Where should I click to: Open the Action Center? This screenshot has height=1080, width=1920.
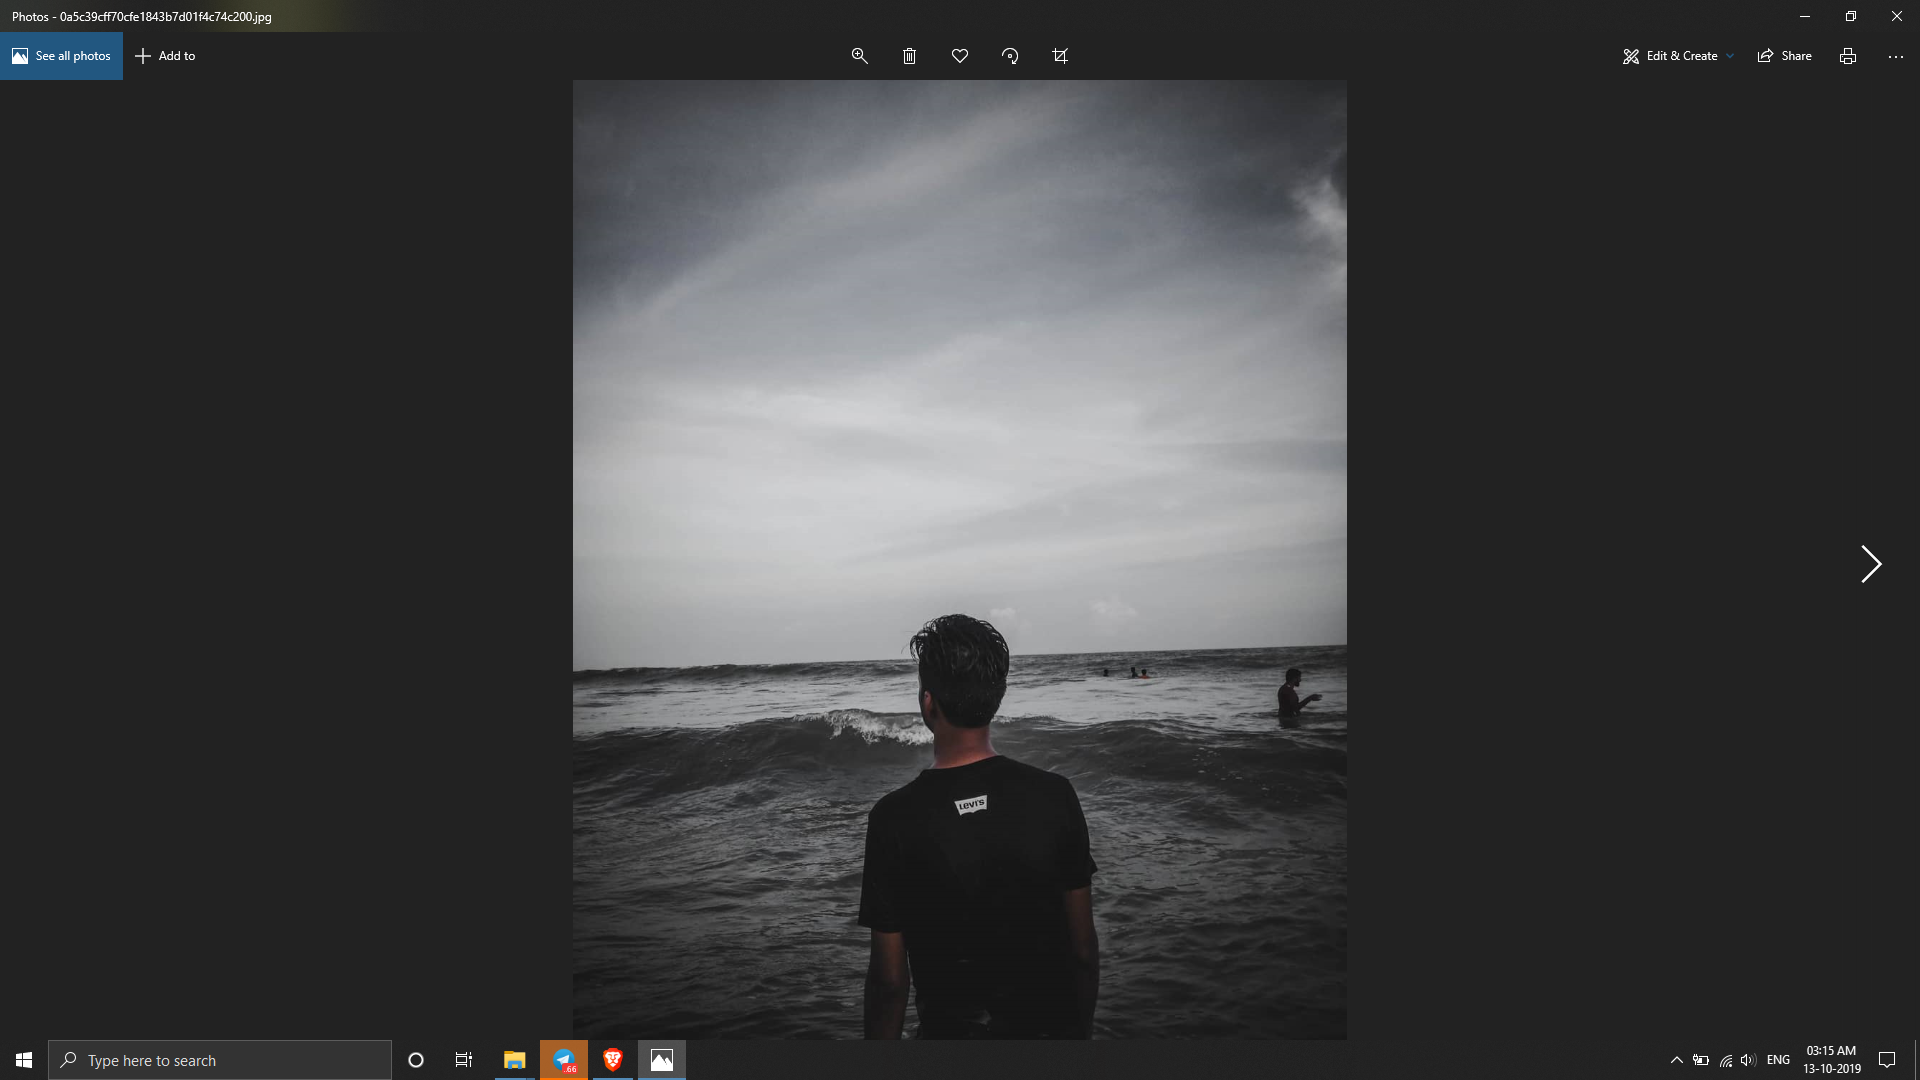pos(1888,1059)
